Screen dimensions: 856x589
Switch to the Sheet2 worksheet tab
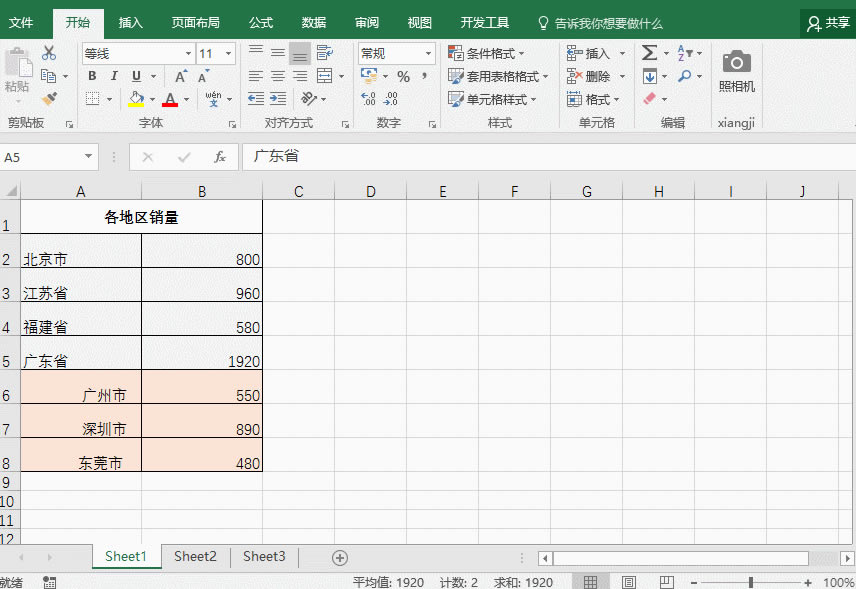[x=195, y=557]
